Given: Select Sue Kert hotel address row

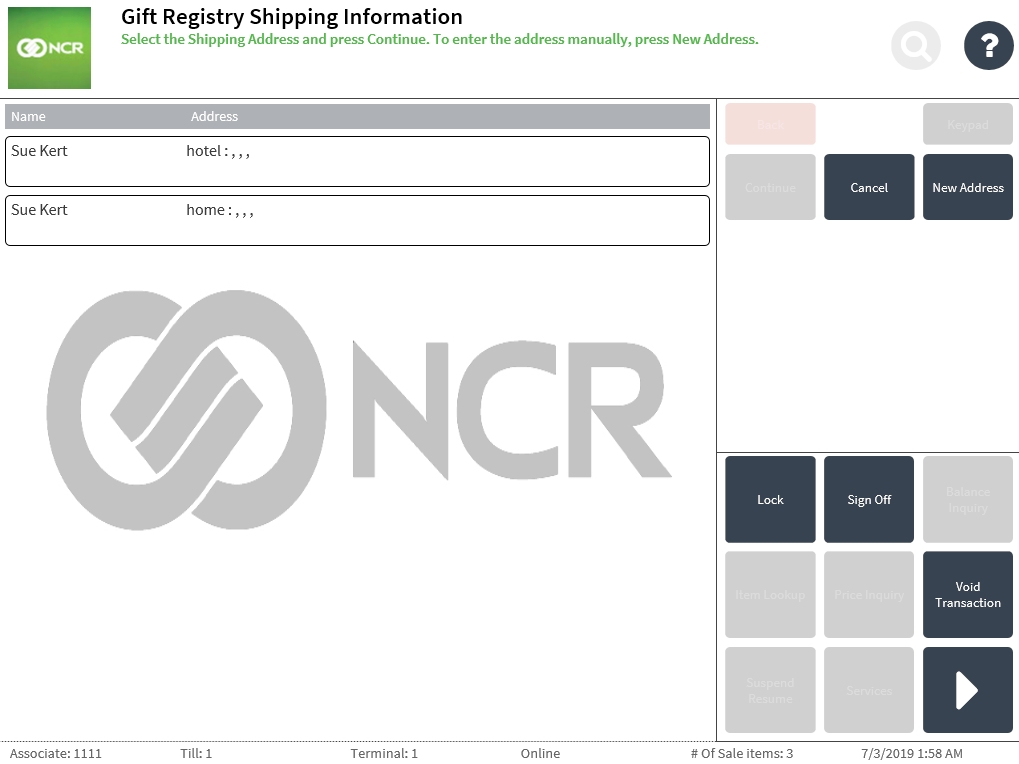Looking at the screenshot, I should coord(357,161).
